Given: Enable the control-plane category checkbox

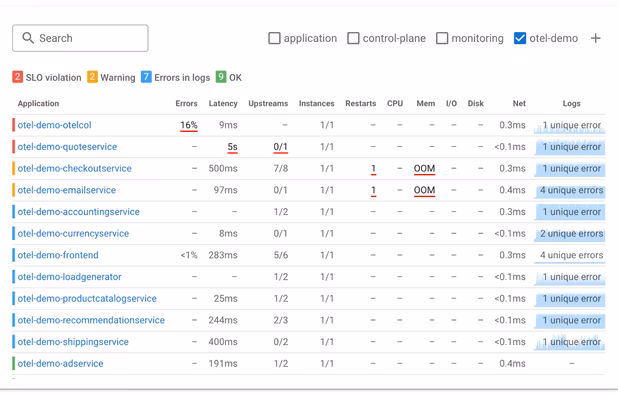Looking at the screenshot, I should coord(353,38).
